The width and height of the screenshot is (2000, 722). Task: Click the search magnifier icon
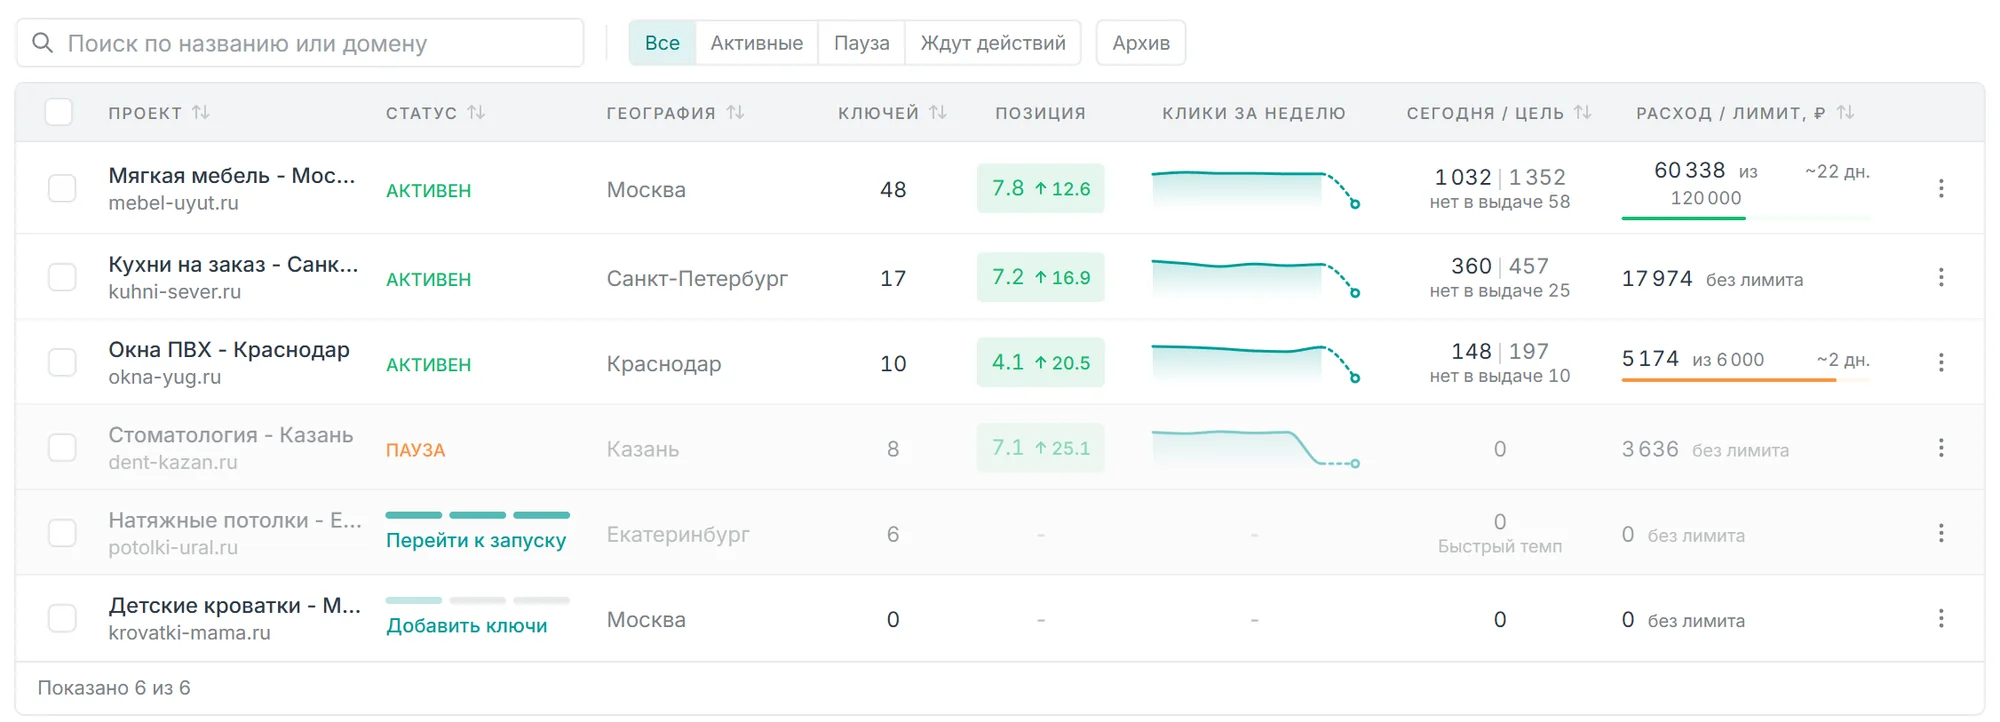(42, 43)
